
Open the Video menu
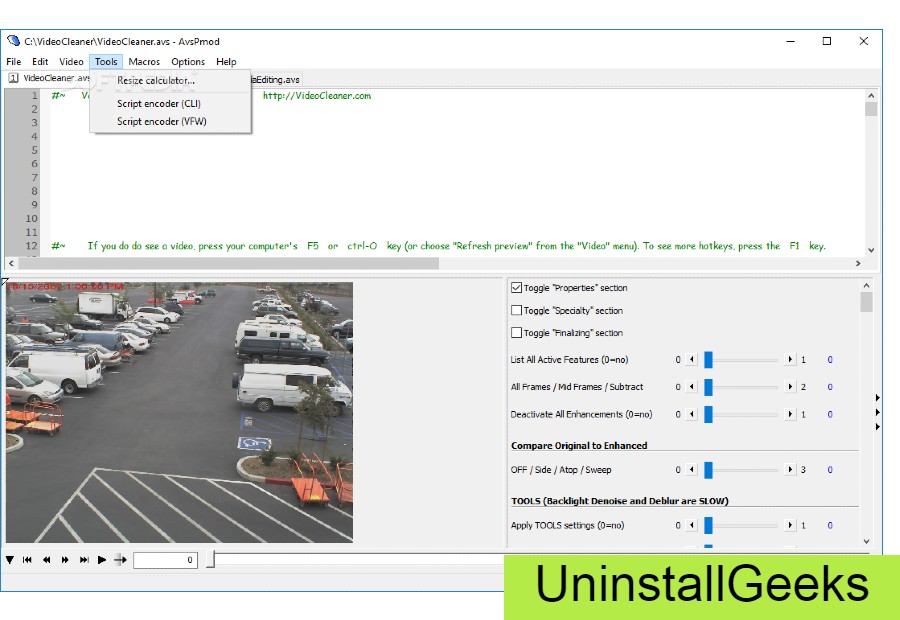71,61
